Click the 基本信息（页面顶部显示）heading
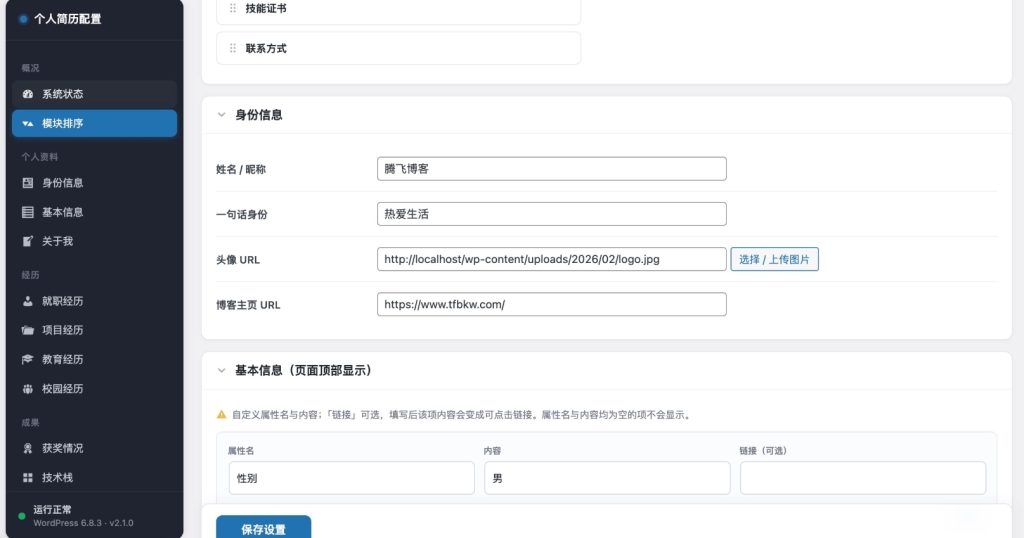The height and width of the screenshot is (538, 1024). coord(303,370)
